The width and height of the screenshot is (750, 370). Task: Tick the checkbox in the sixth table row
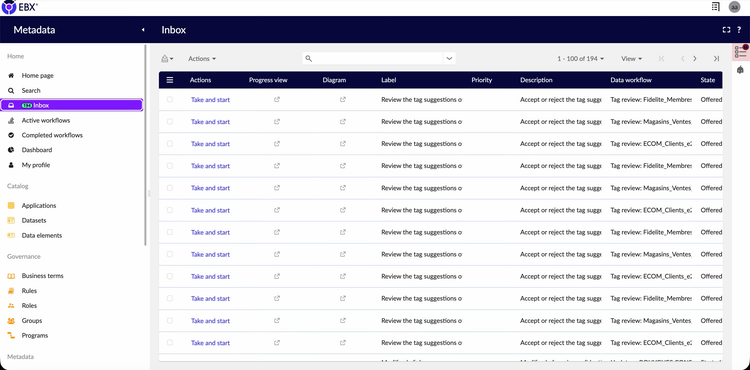point(170,210)
